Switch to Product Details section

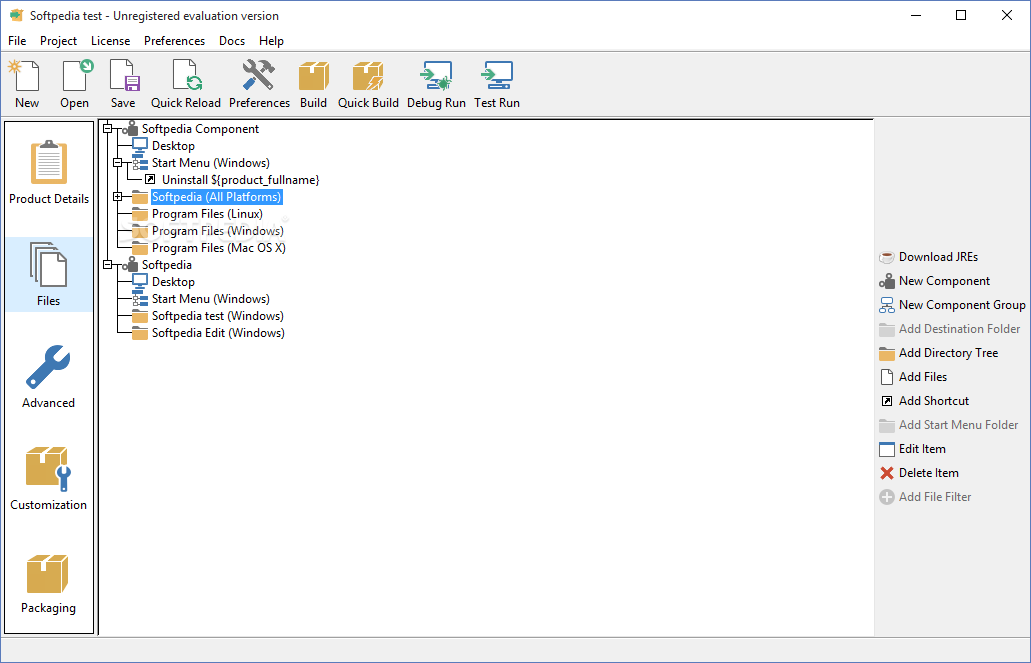pos(49,172)
